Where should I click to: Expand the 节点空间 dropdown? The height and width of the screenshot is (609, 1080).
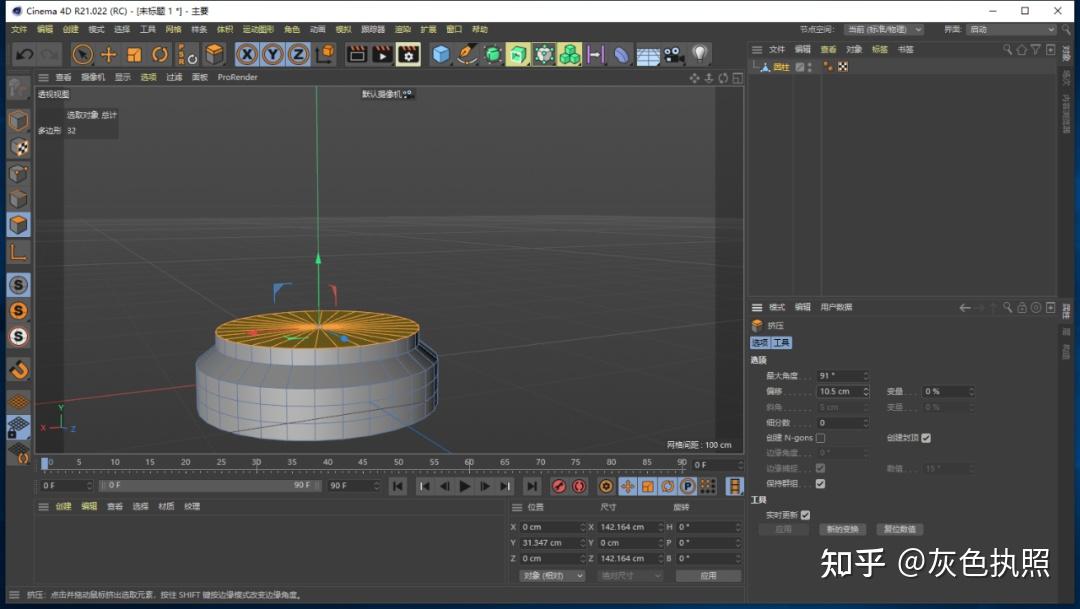[x=883, y=30]
